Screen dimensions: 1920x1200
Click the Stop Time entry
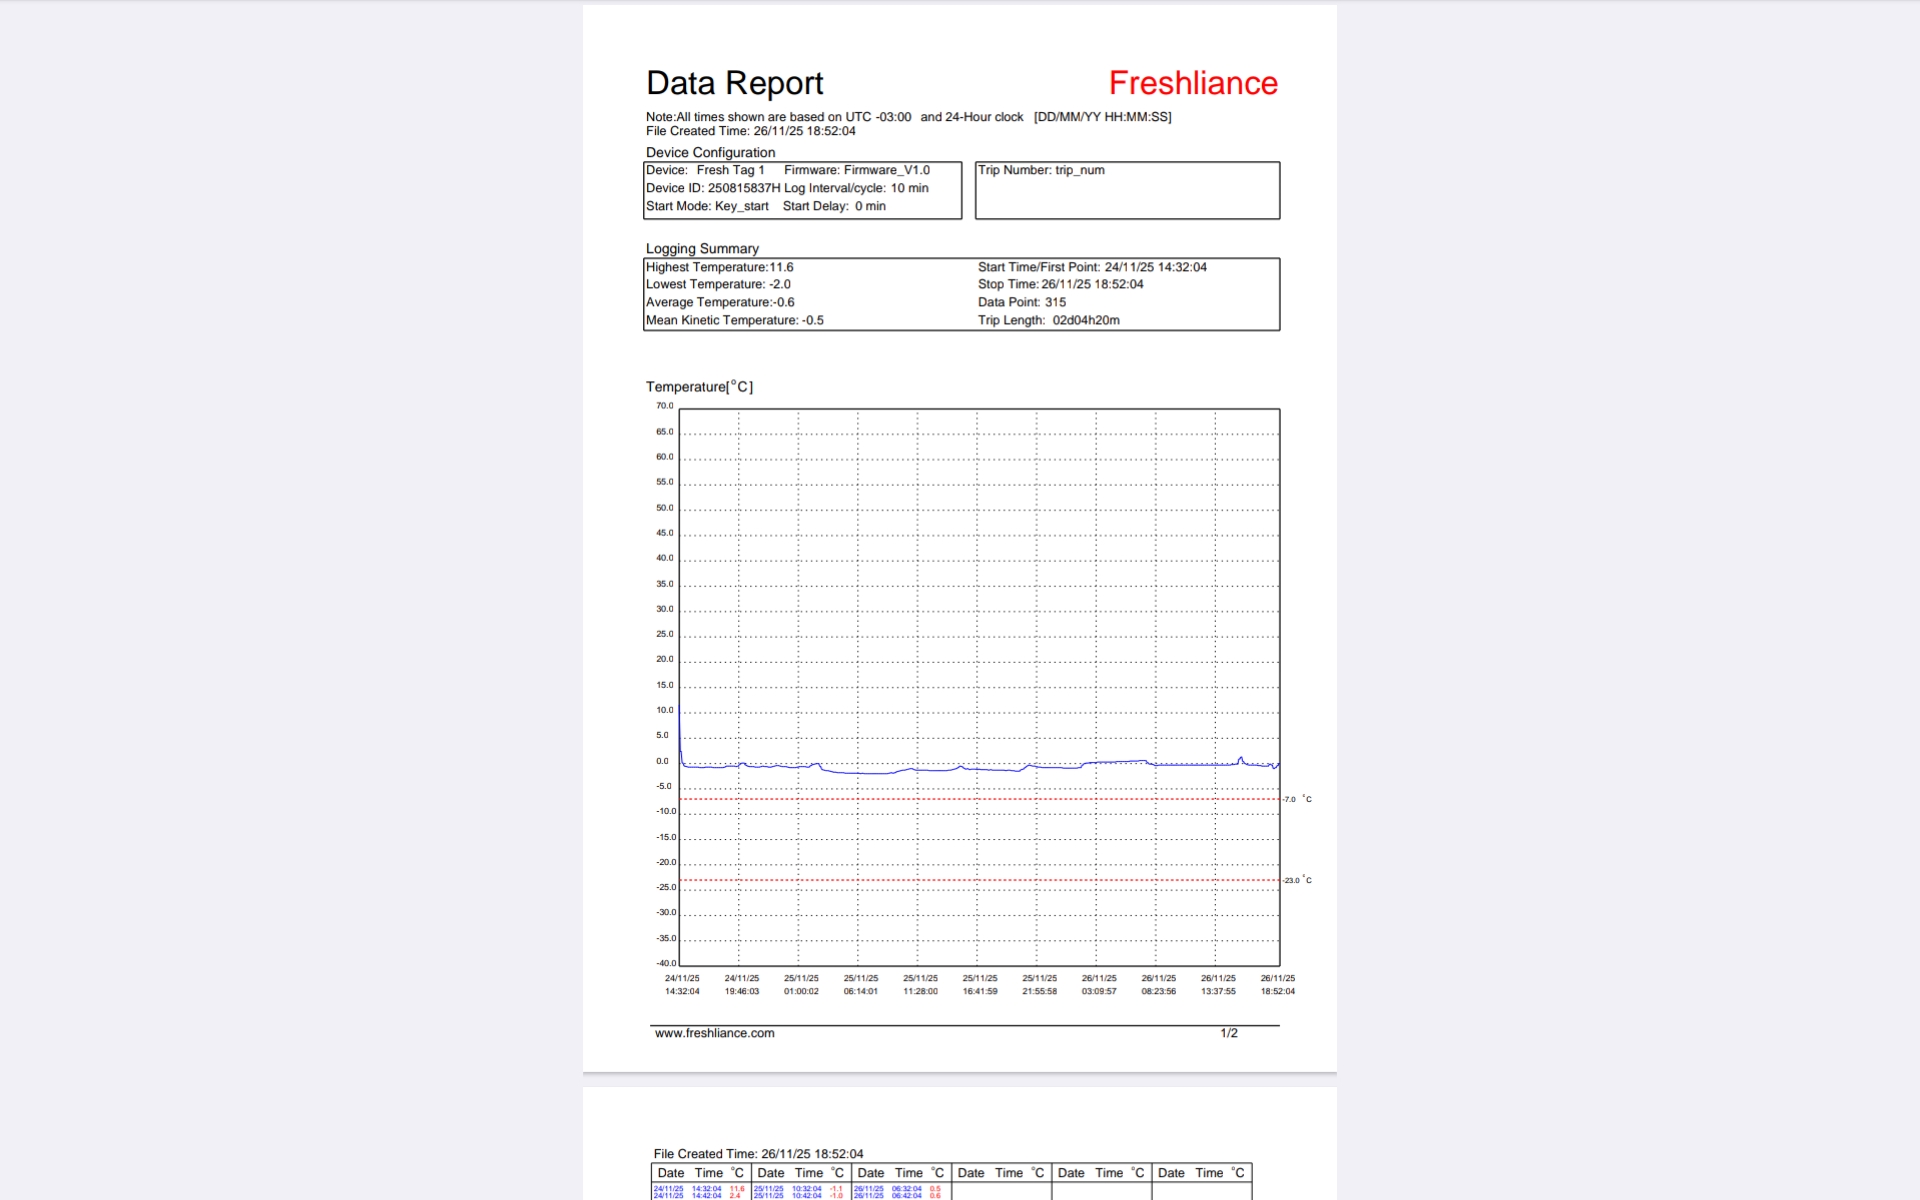pos(1060,284)
